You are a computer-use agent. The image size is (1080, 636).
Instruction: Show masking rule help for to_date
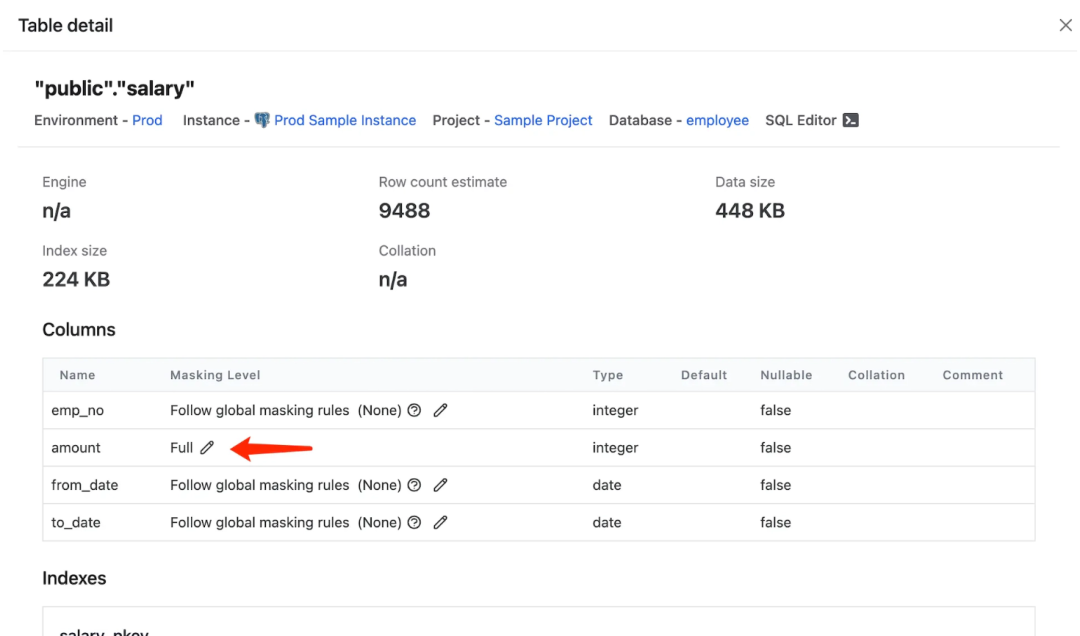click(414, 522)
